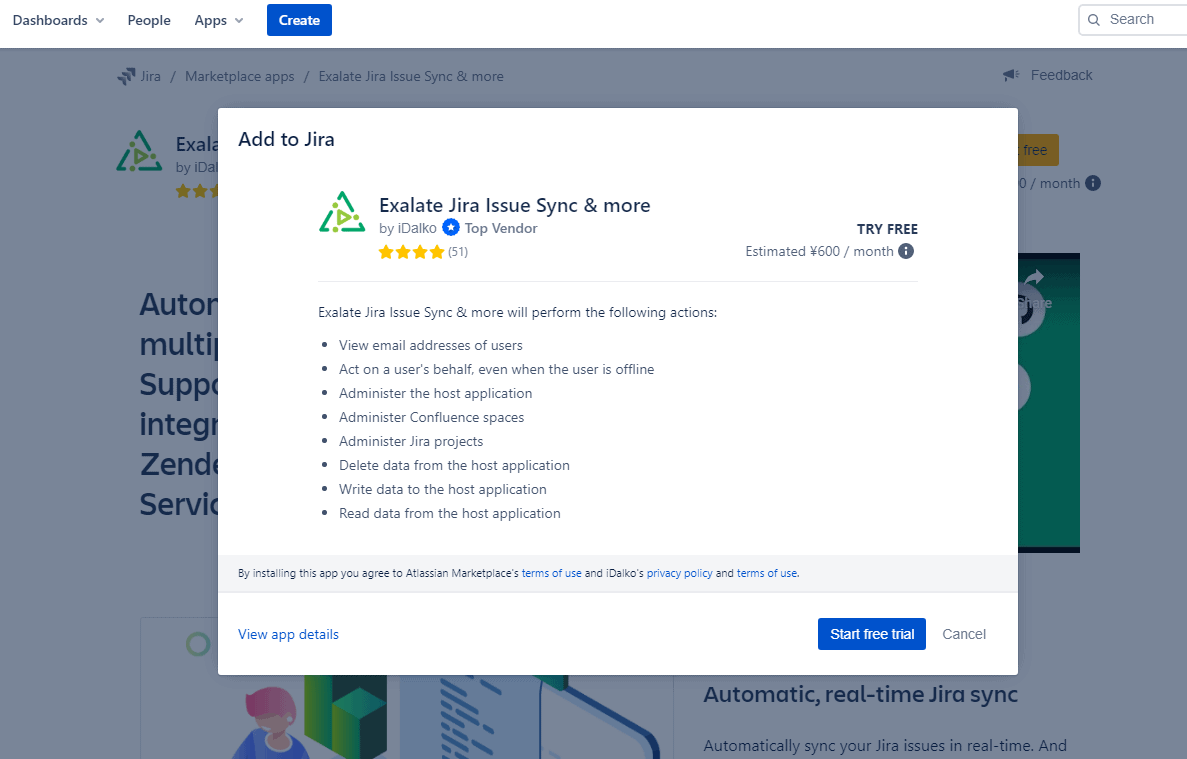
Task: Cancel the Add to Jira dialog
Action: pos(964,634)
